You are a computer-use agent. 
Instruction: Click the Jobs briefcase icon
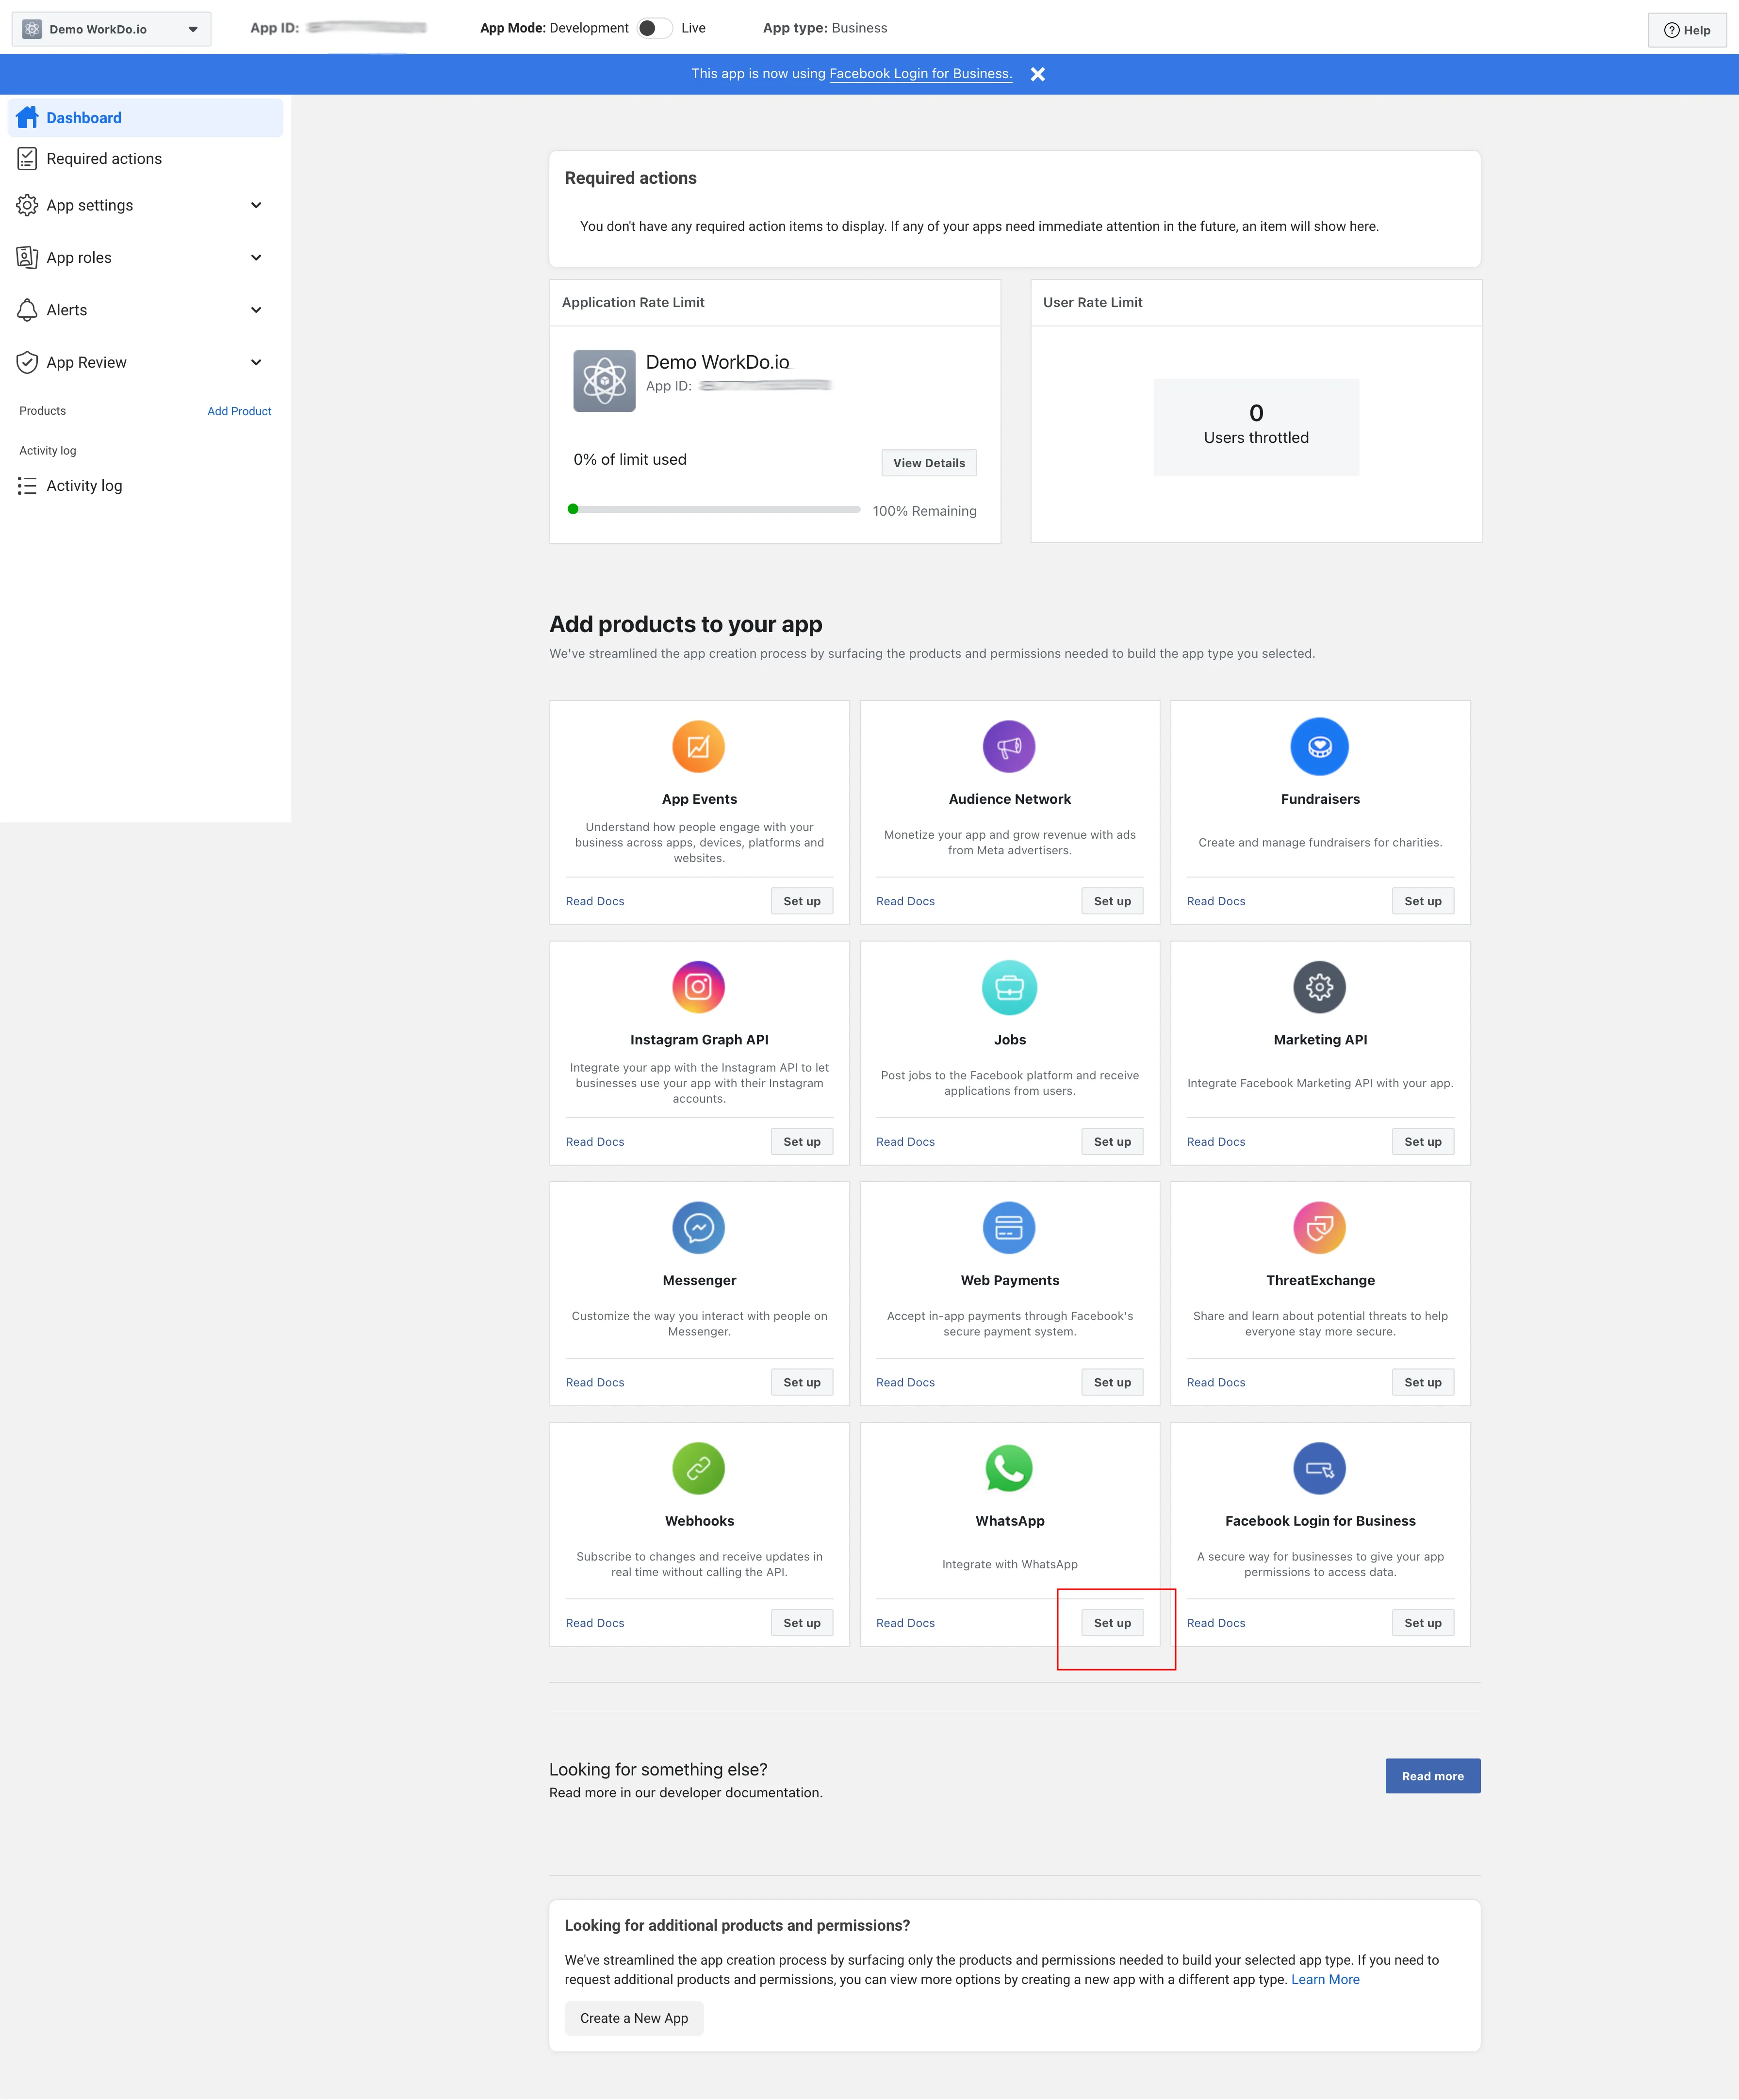(1009, 987)
